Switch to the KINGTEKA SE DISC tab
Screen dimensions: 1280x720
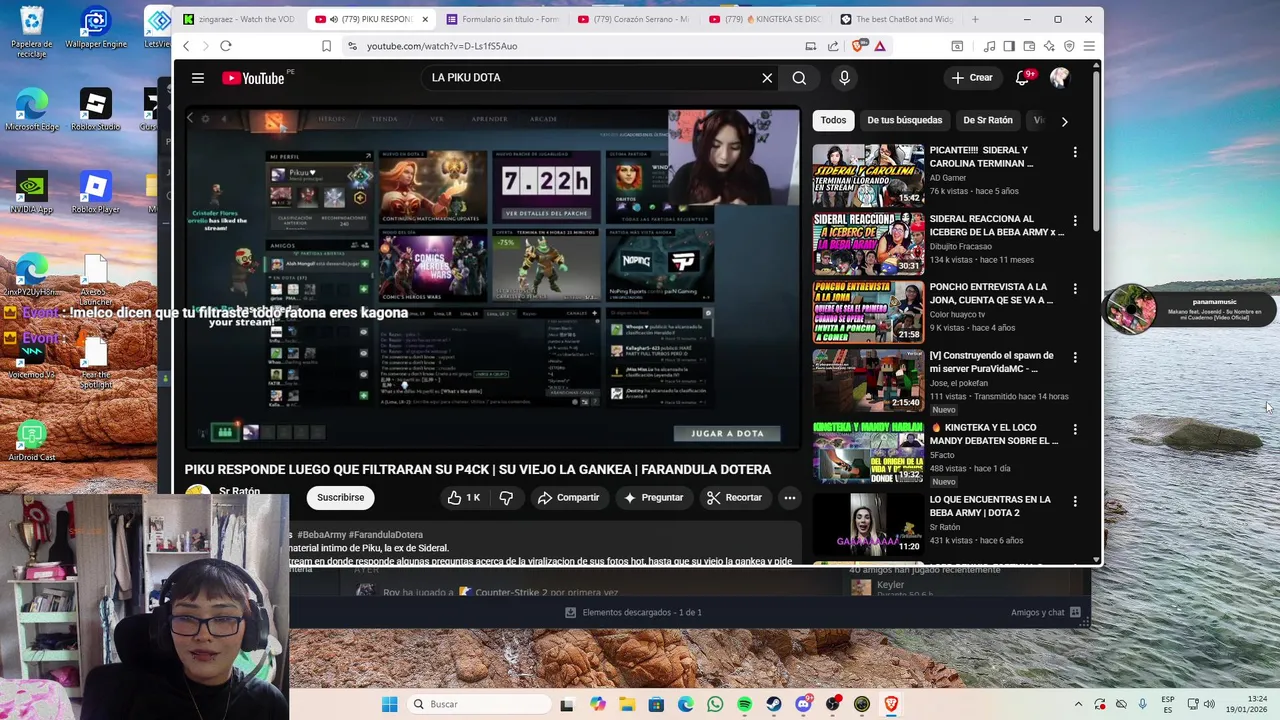pyautogui.click(x=765, y=19)
